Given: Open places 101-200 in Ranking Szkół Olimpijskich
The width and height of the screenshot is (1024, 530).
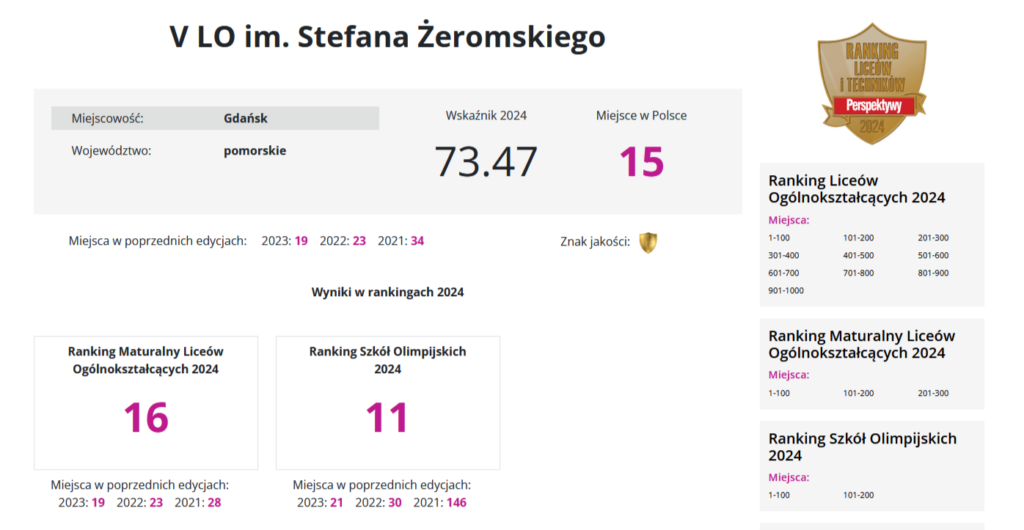Looking at the screenshot, I should click(x=859, y=495).
